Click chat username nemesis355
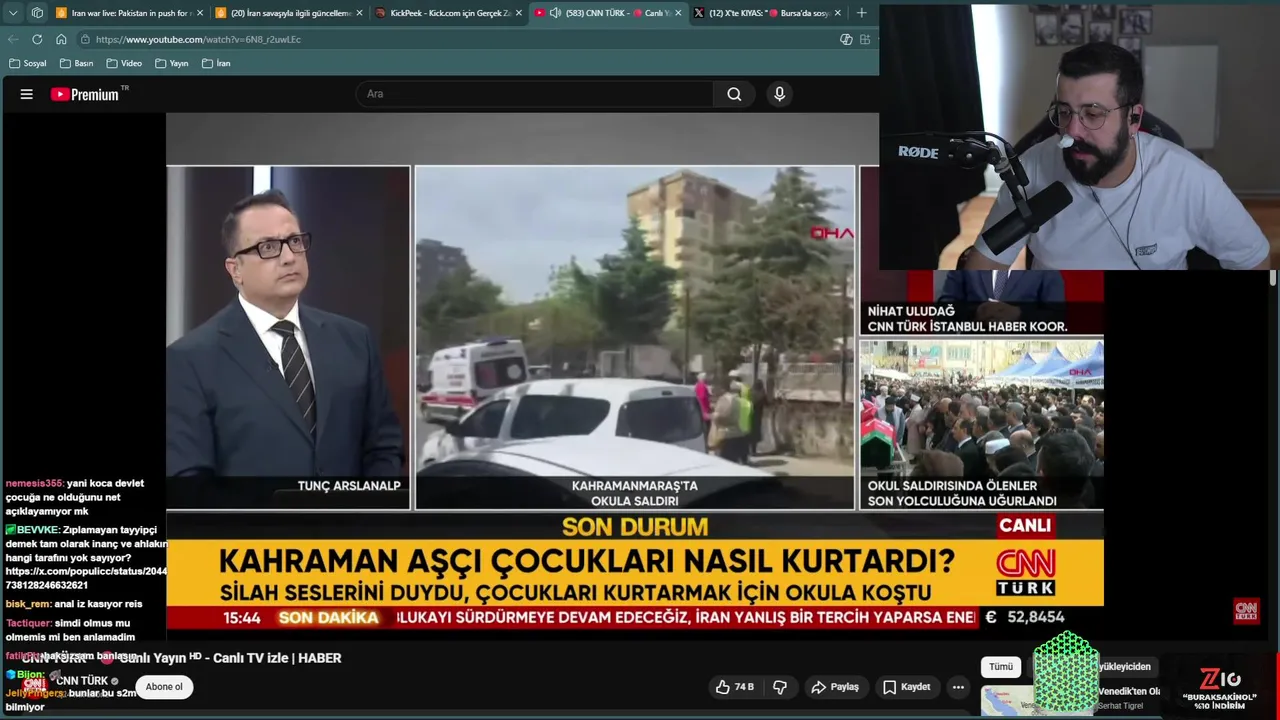1280x720 pixels. pos(34,483)
